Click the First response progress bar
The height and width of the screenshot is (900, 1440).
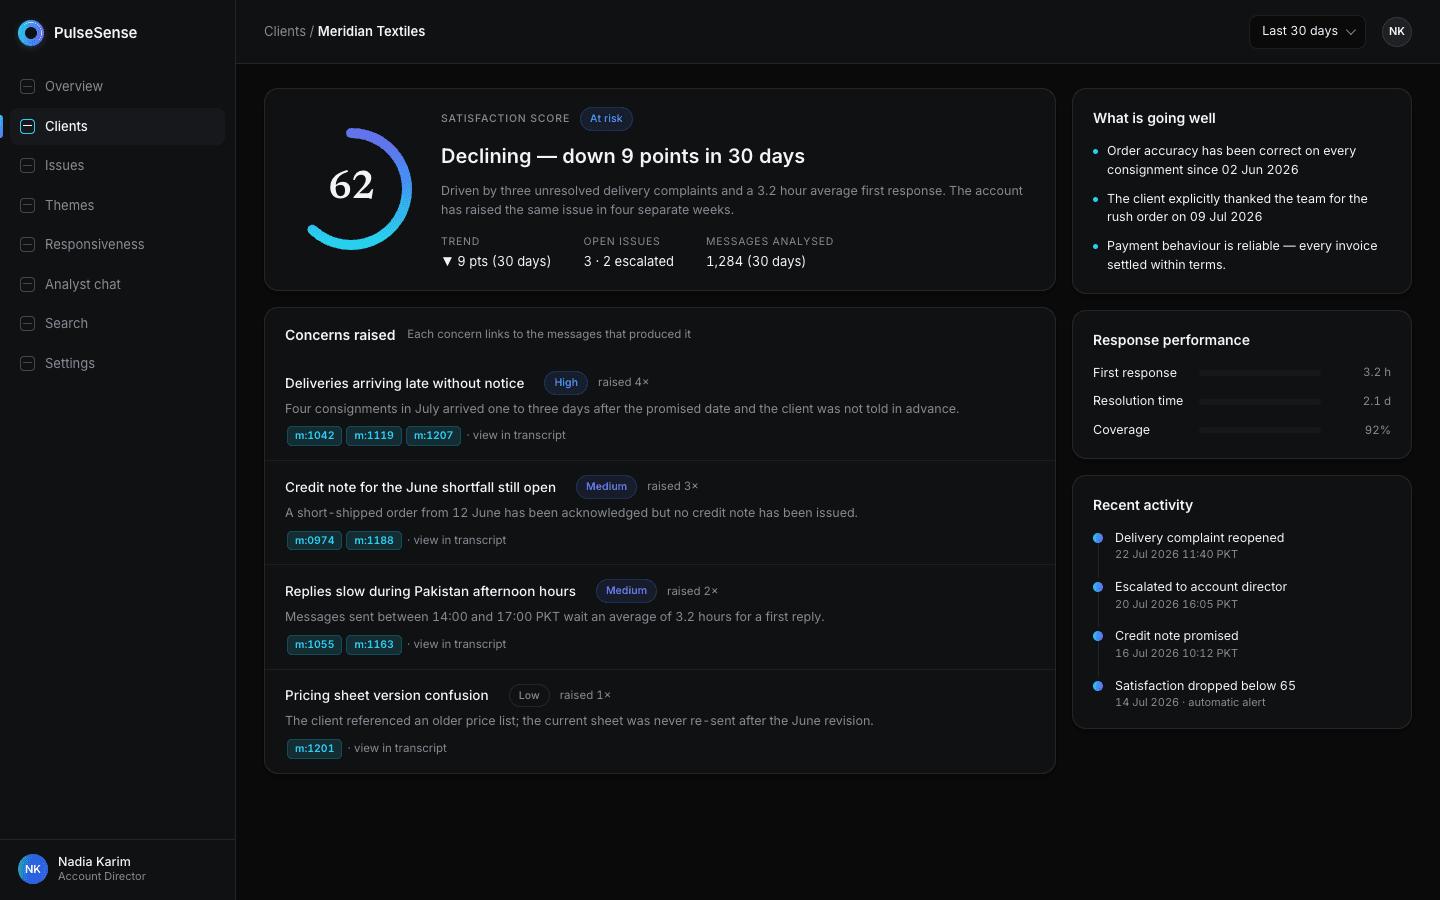coord(1260,373)
